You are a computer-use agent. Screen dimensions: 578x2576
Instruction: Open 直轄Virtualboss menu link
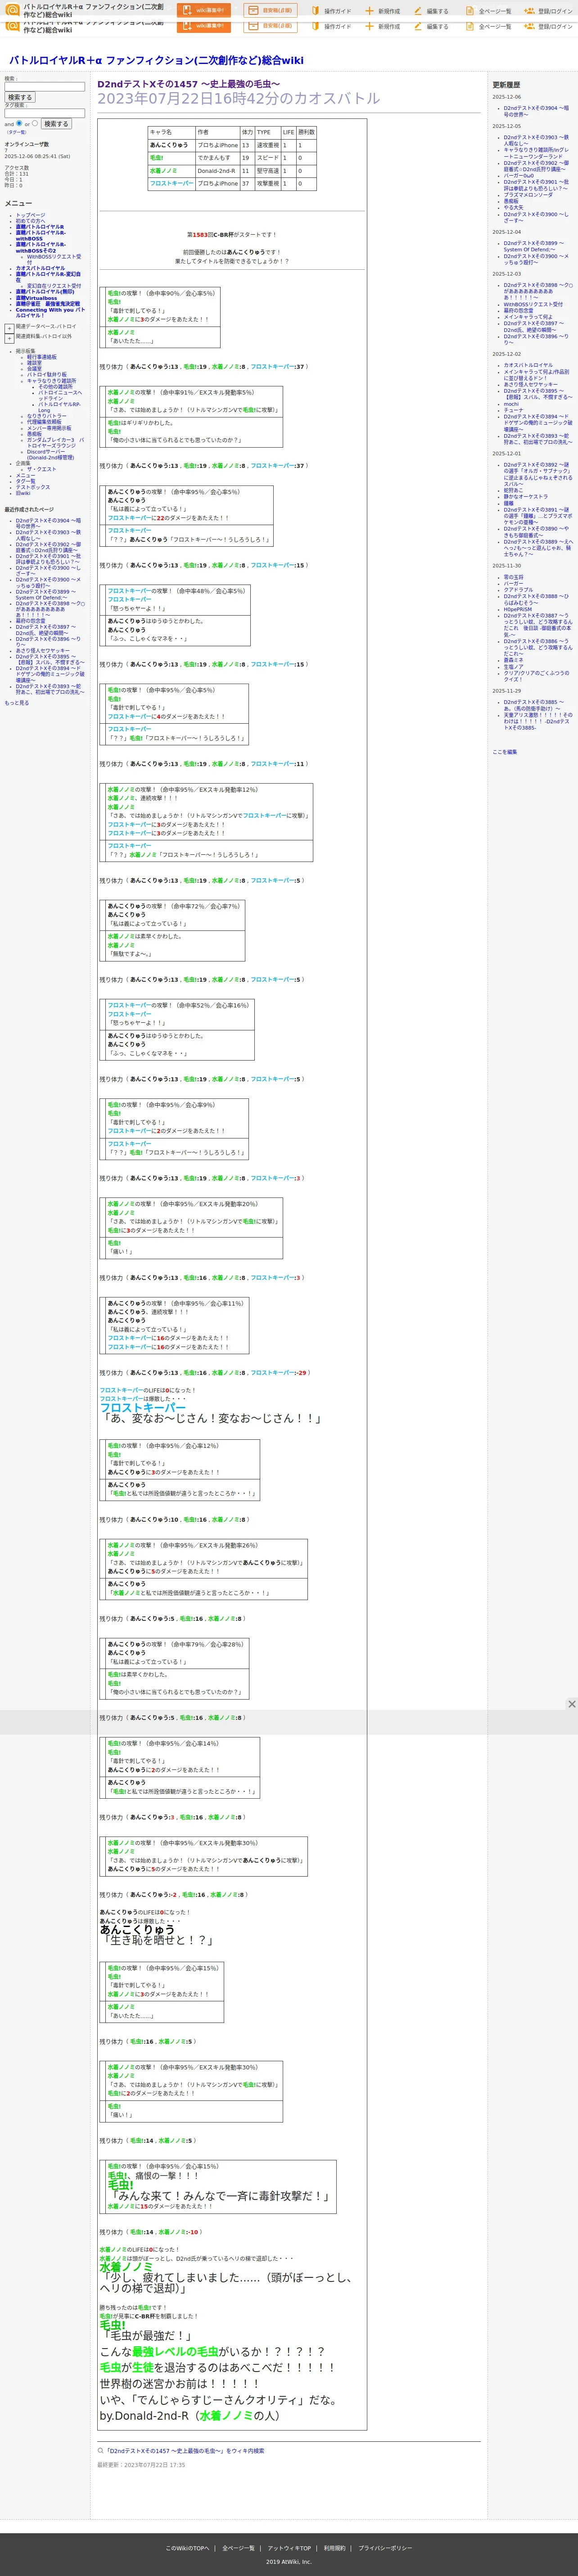click(36, 298)
